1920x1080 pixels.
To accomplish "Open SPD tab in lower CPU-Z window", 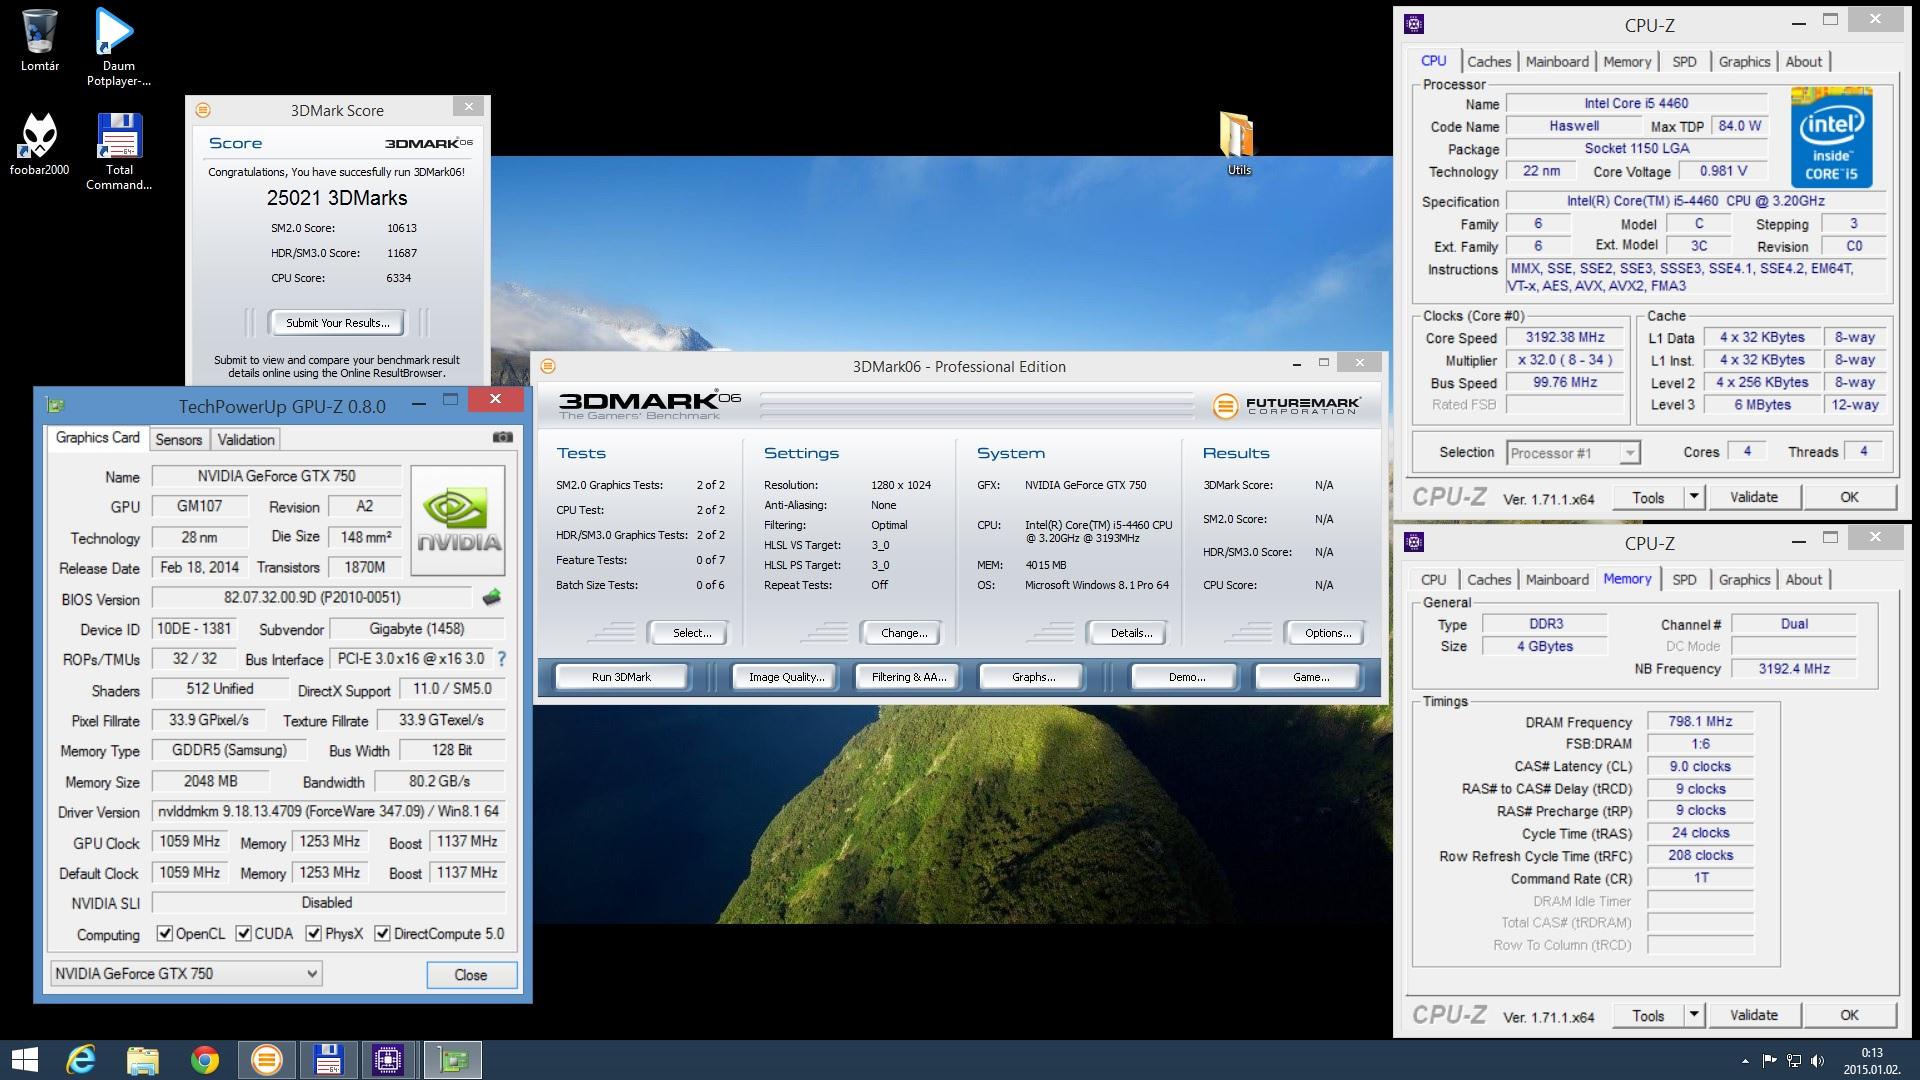I will [x=1684, y=580].
